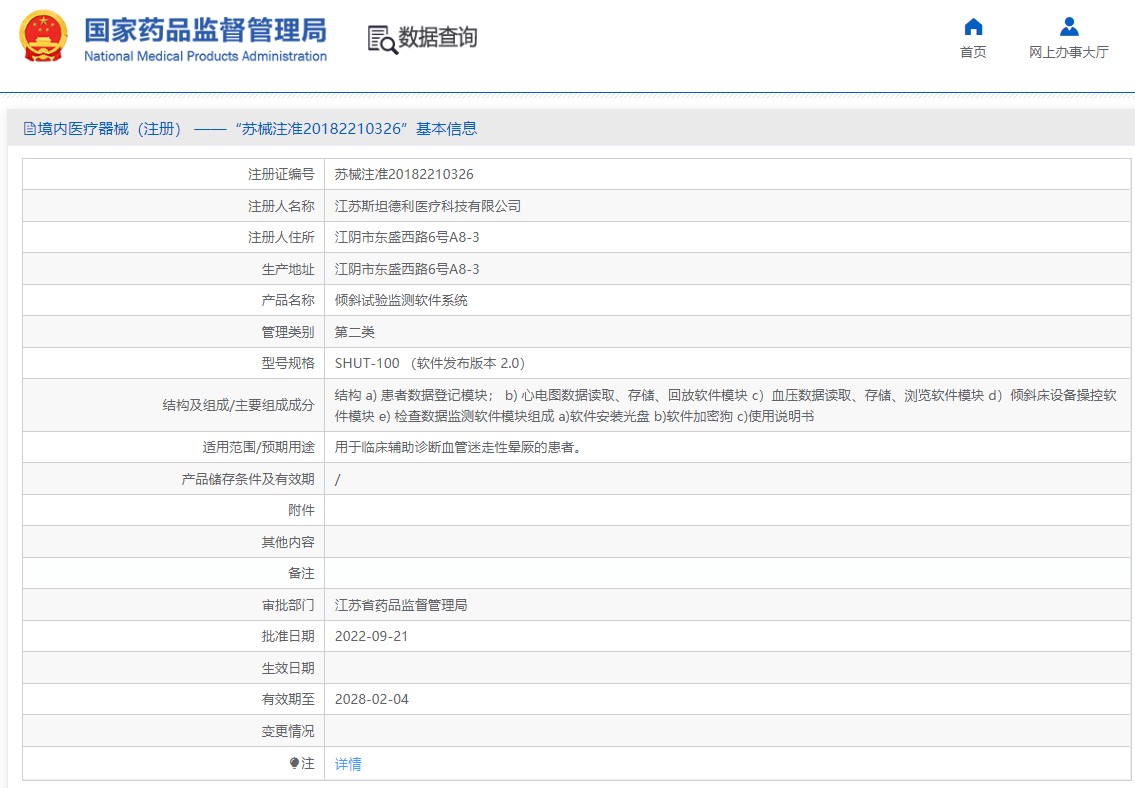Screen dimensions: 1135x788
Task: Click the 批准日期 row label
Action: 288,636
